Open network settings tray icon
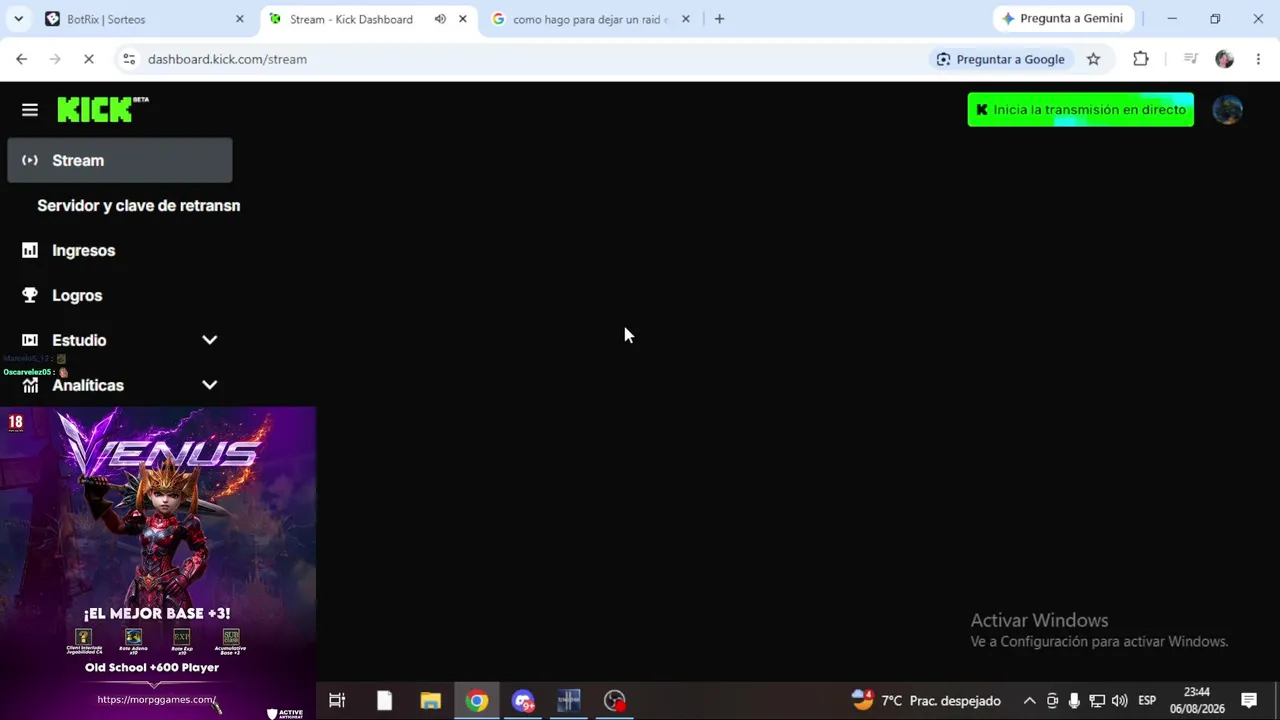The height and width of the screenshot is (720, 1280). (x=1097, y=701)
